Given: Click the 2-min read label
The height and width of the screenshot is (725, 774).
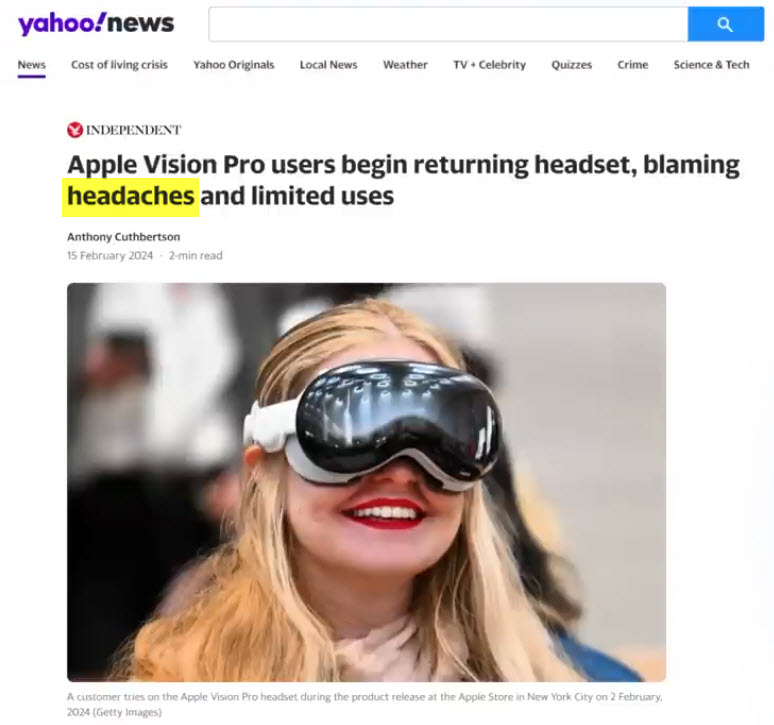Looking at the screenshot, I should (x=196, y=256).
